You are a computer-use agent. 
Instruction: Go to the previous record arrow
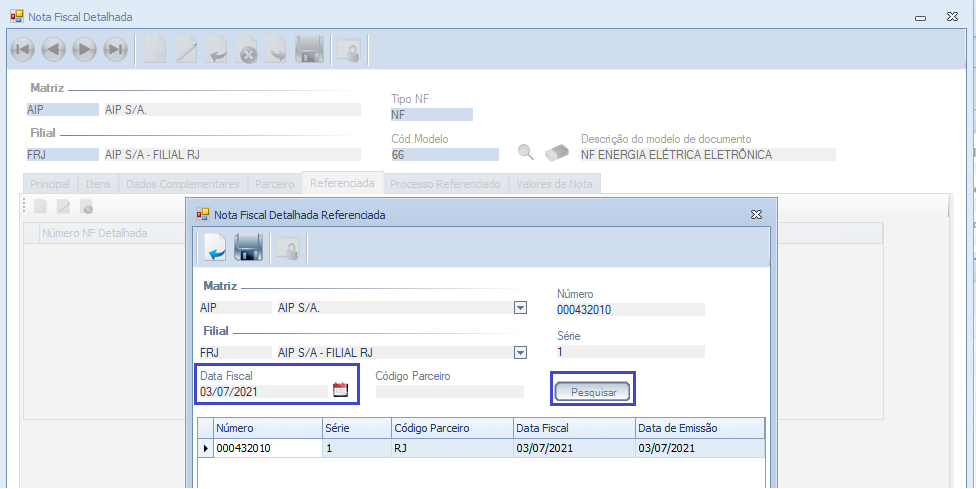[53, 49]
